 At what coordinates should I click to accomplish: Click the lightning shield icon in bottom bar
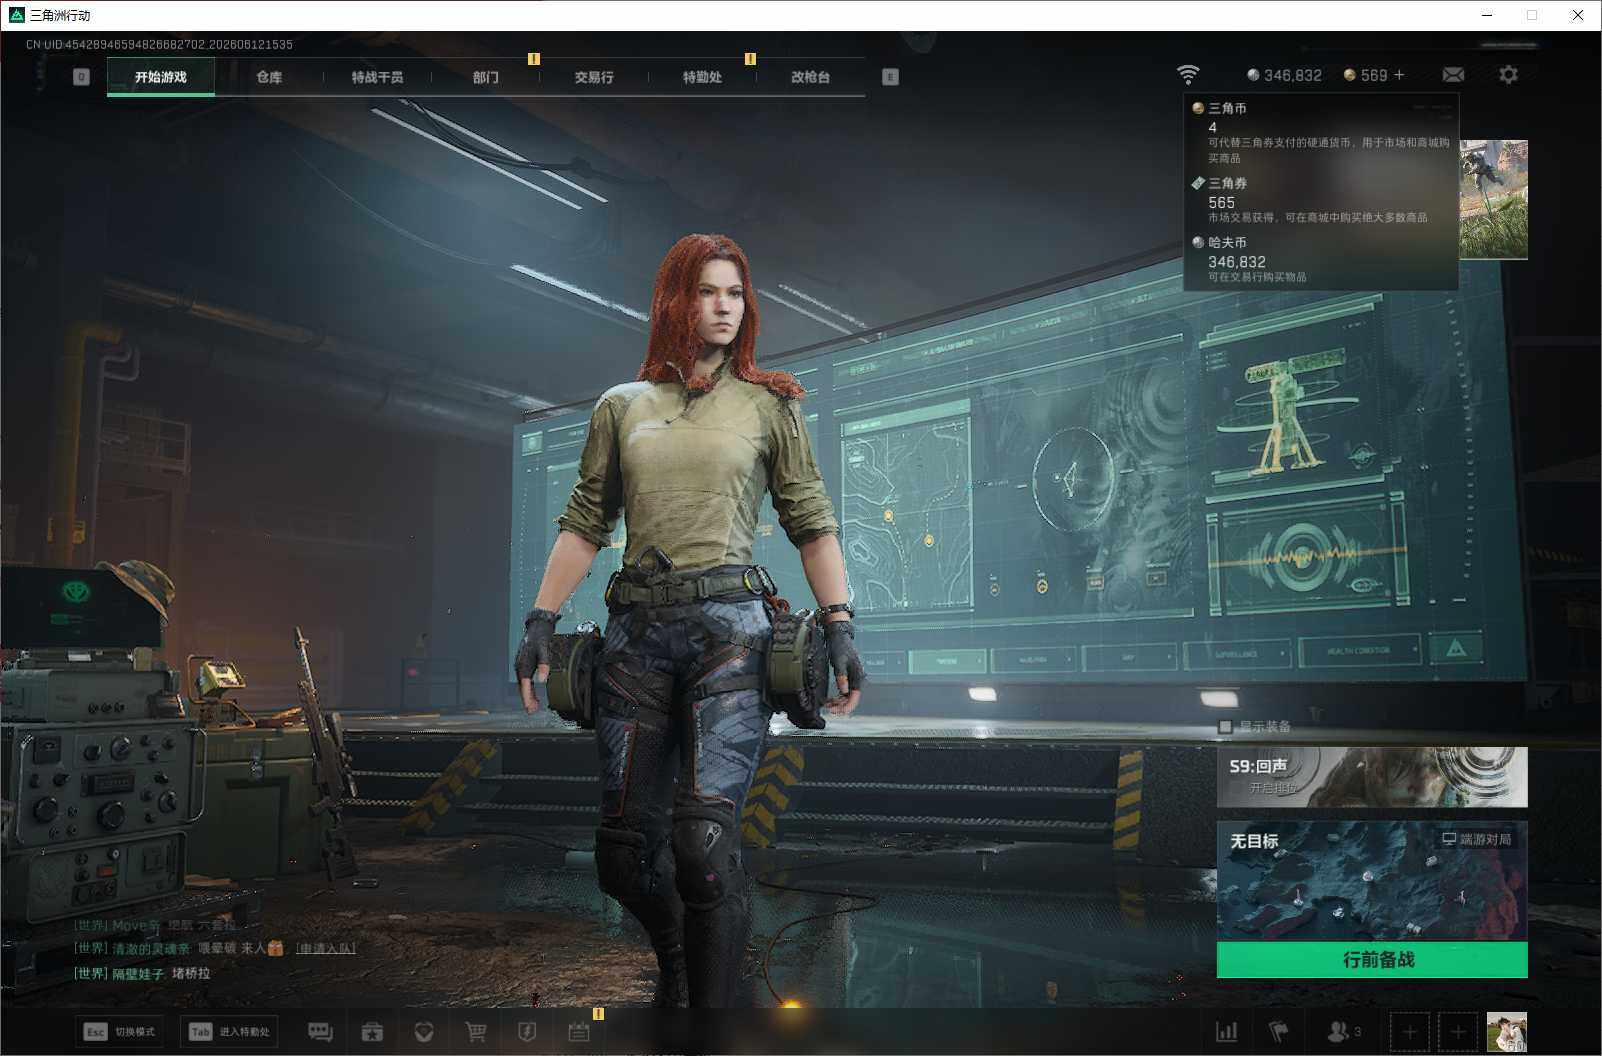pos(527,1032)
